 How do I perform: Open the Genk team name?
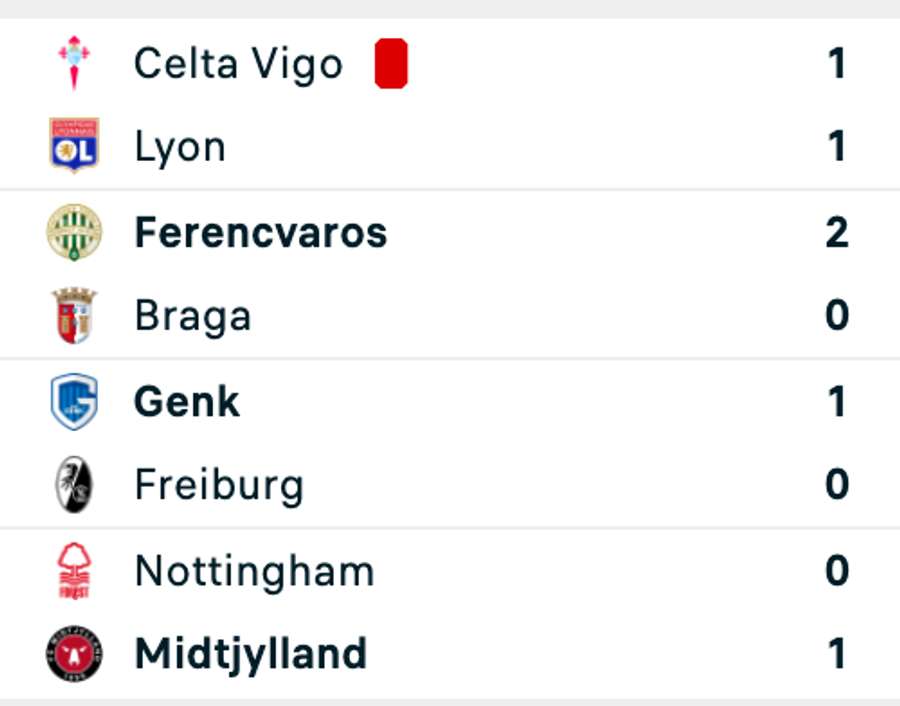[187, 402]
